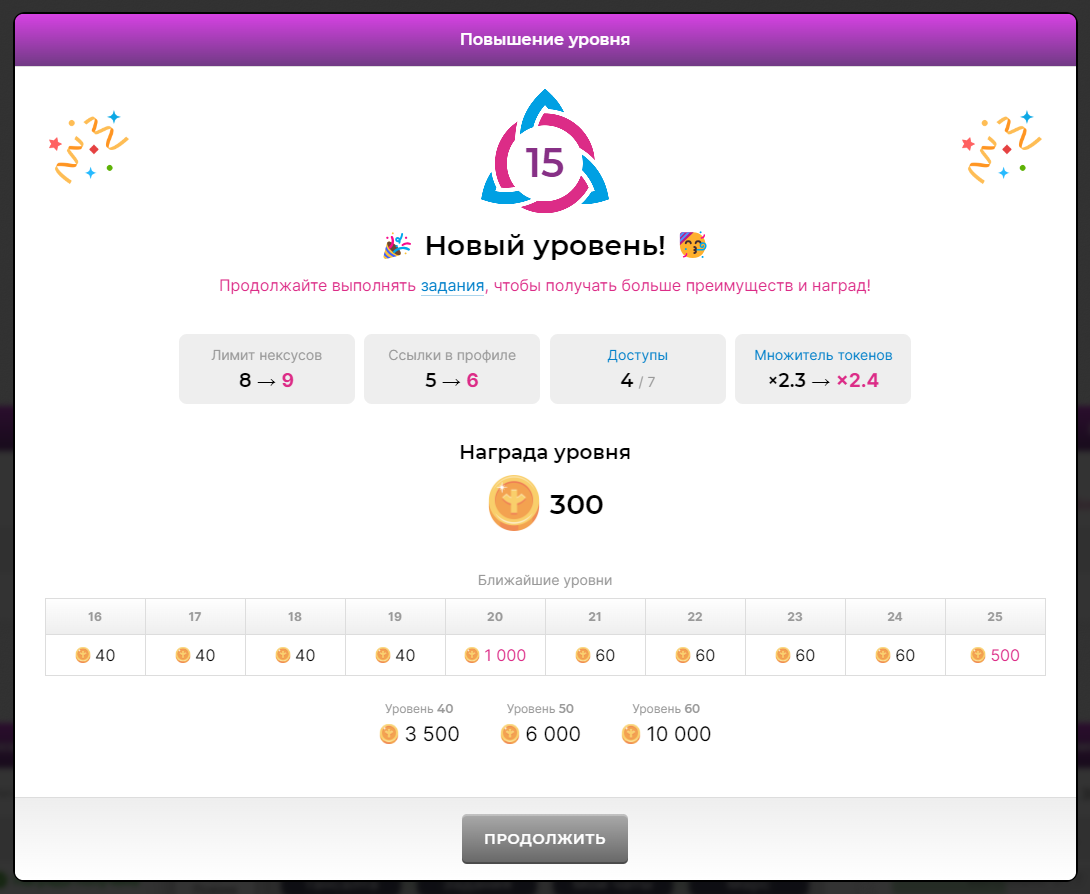Image resolution: width=1090 pixels, height=894 pixels.
Task: Click the partying face emoji
Action: pyautogui.click(x=692, y=245)
